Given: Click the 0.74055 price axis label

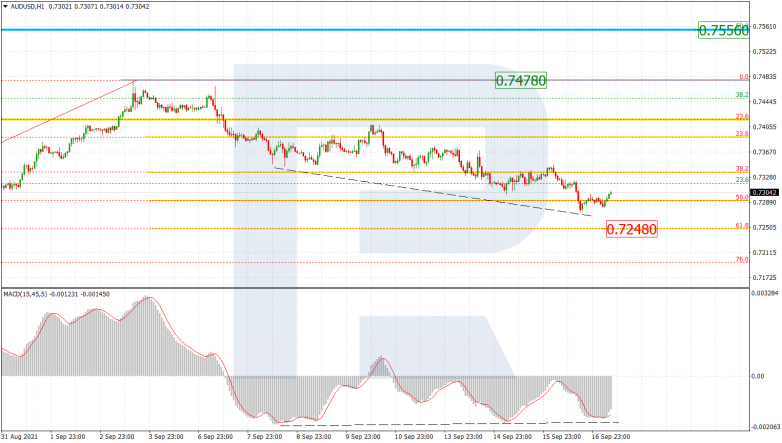Looking at the screenshot, I should (766, 127).
